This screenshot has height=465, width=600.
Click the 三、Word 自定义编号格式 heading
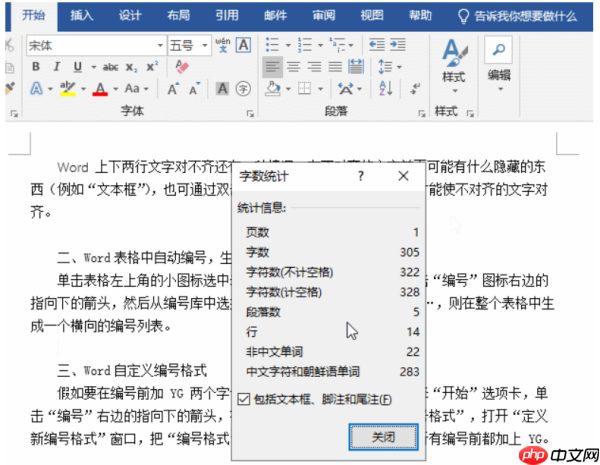tap(132, 370)
